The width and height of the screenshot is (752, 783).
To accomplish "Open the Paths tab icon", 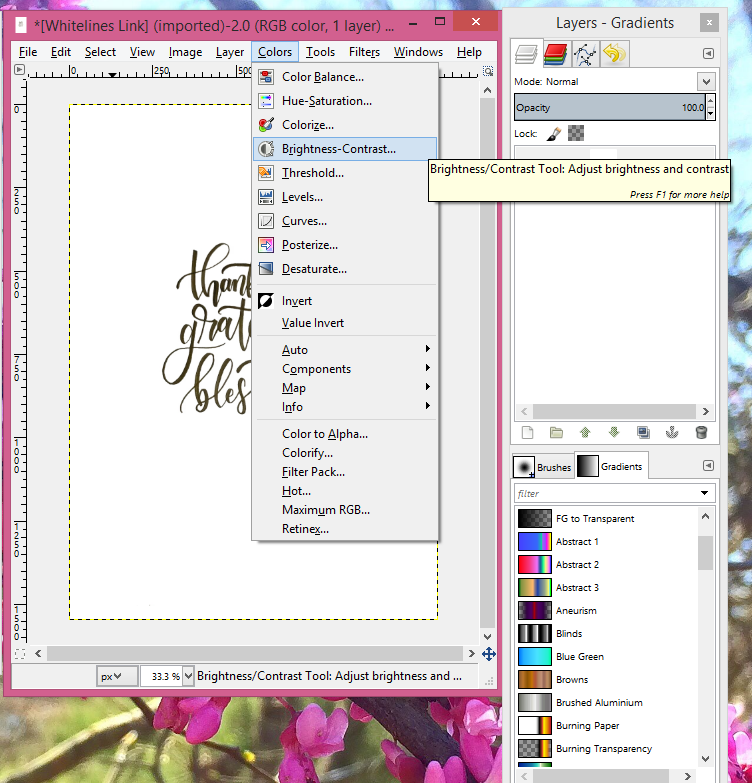I will point(585,54).
